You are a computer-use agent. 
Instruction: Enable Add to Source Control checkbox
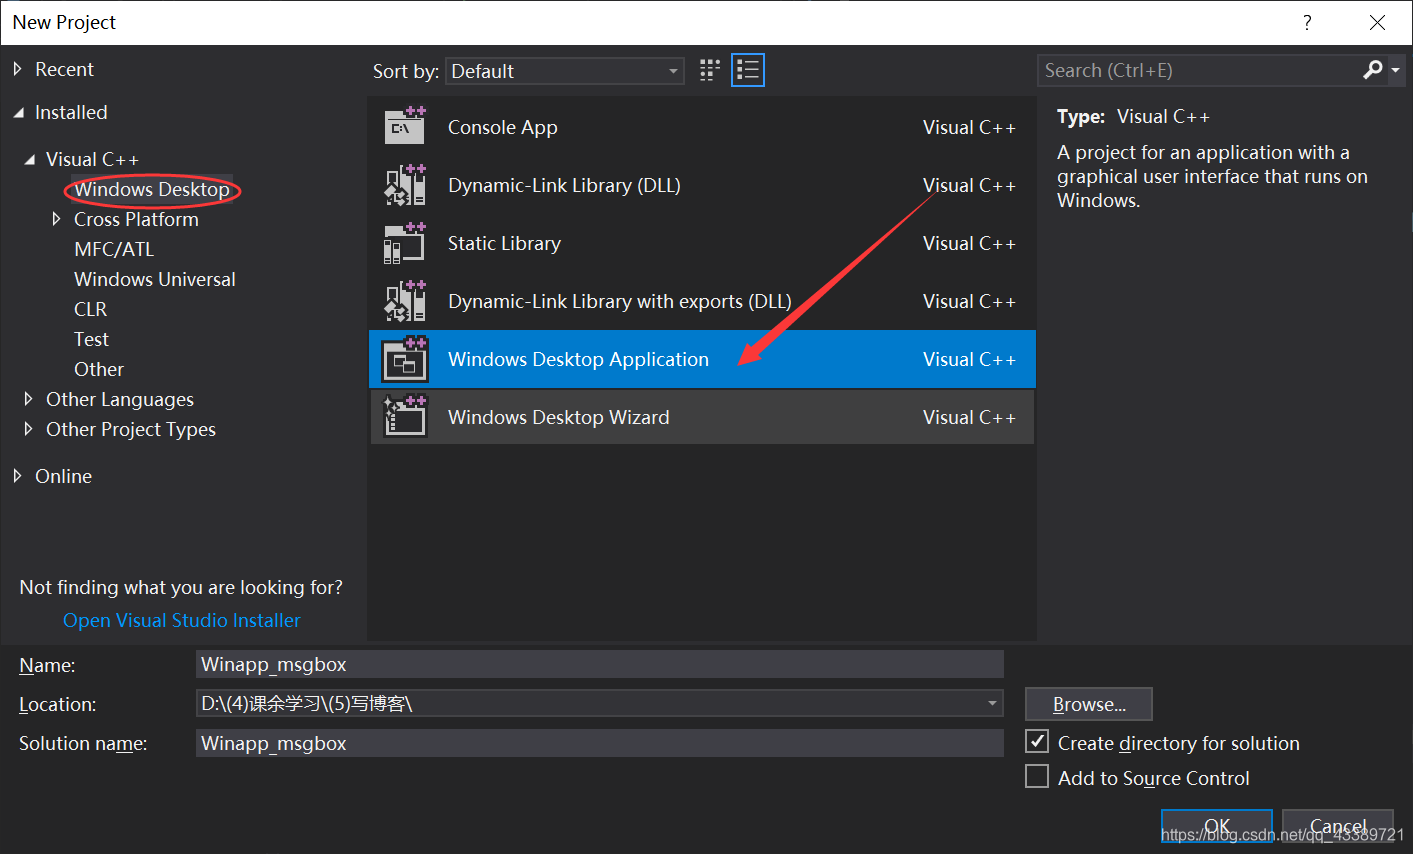[x=1037, y=777]
